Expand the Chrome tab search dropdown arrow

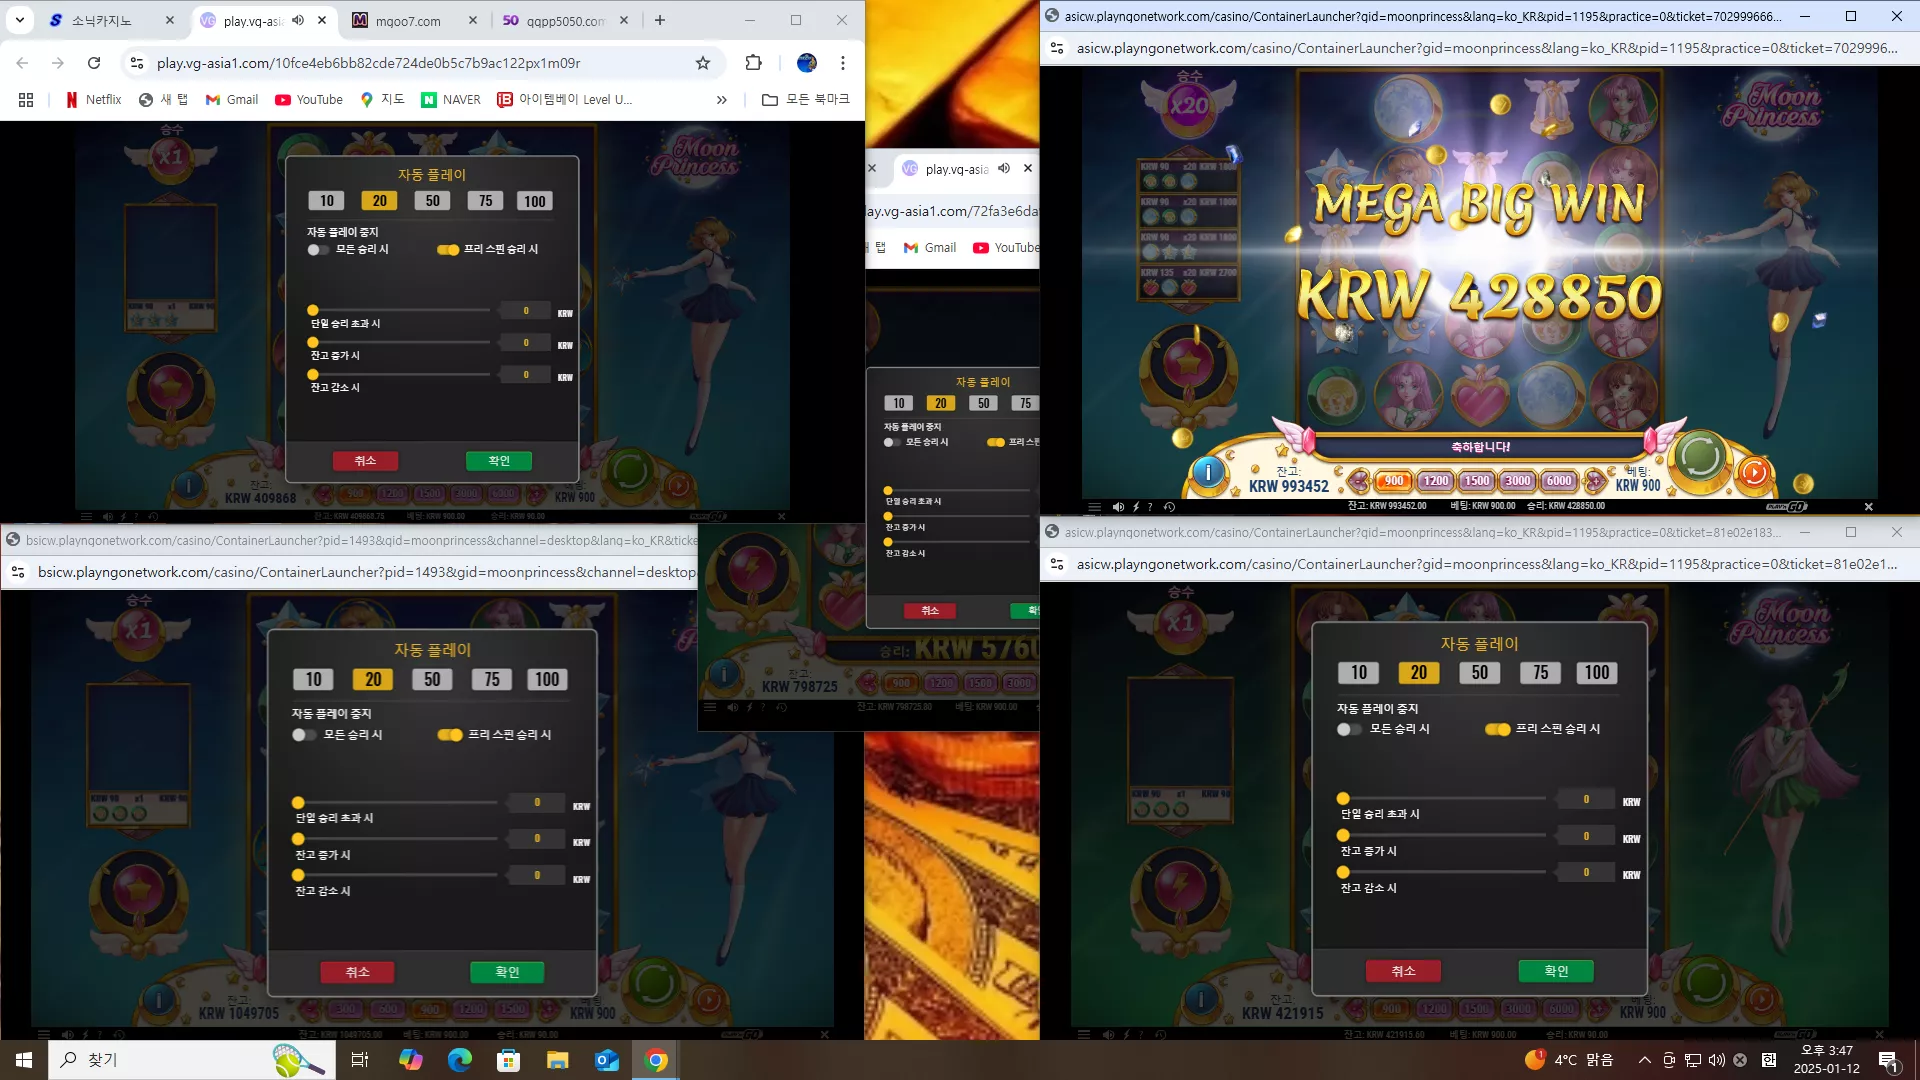[x=20, y=20]
